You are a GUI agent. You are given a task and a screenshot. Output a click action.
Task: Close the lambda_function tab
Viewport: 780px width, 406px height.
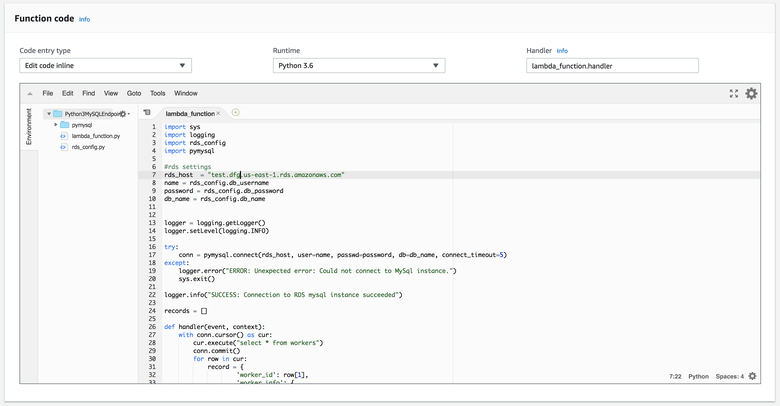(218, 113)
